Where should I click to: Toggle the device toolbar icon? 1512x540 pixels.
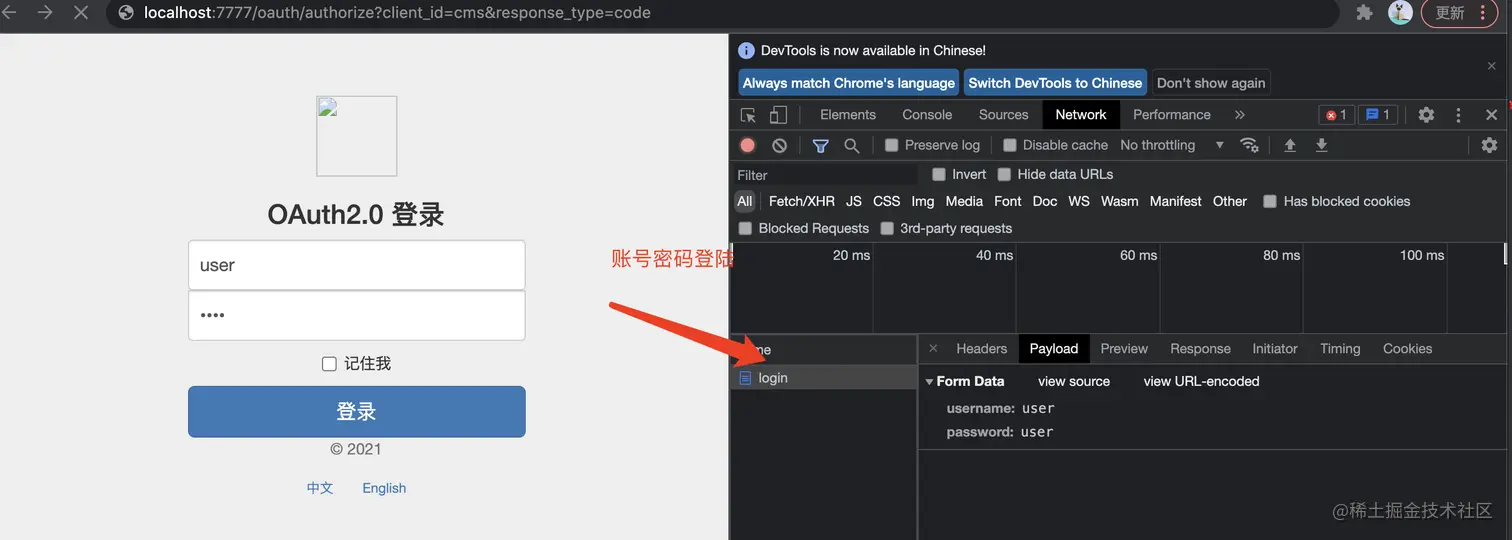point(778,115)
